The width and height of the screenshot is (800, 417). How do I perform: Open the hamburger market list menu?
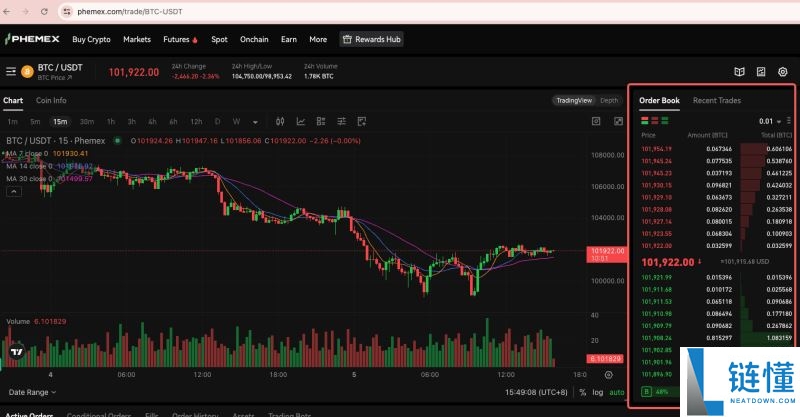[x=11, y=71]
